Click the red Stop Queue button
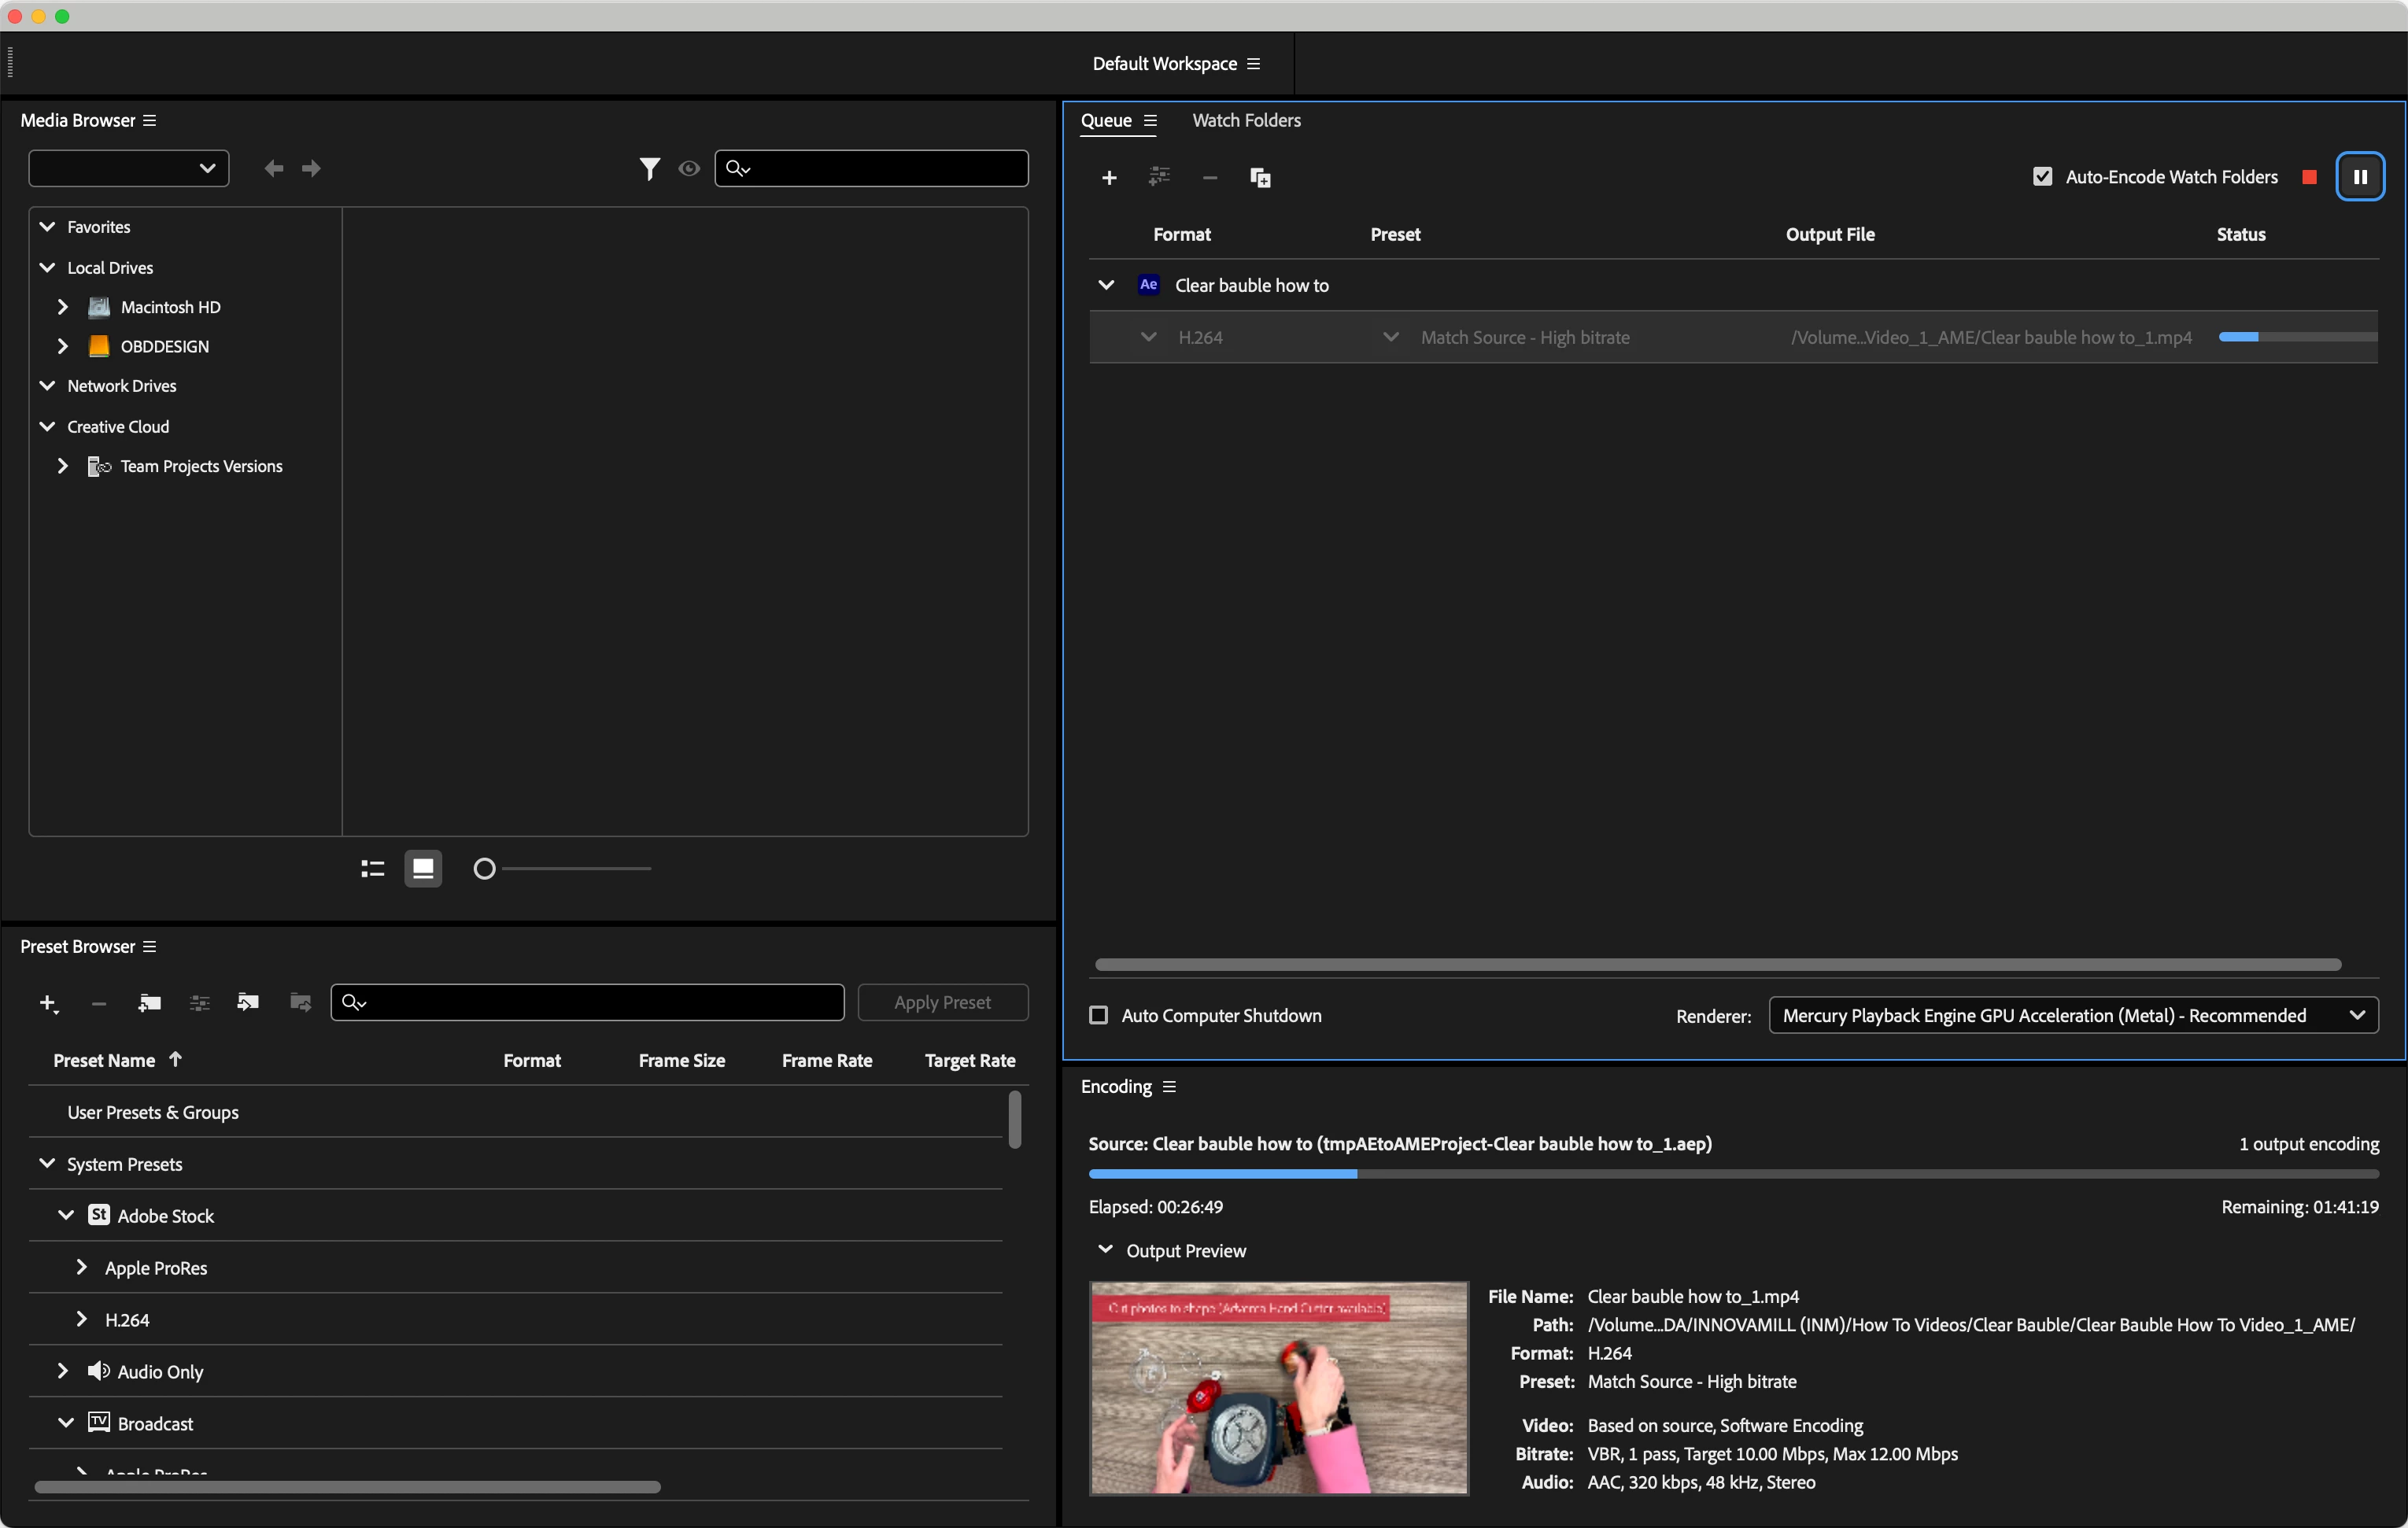 [2308, 177]
